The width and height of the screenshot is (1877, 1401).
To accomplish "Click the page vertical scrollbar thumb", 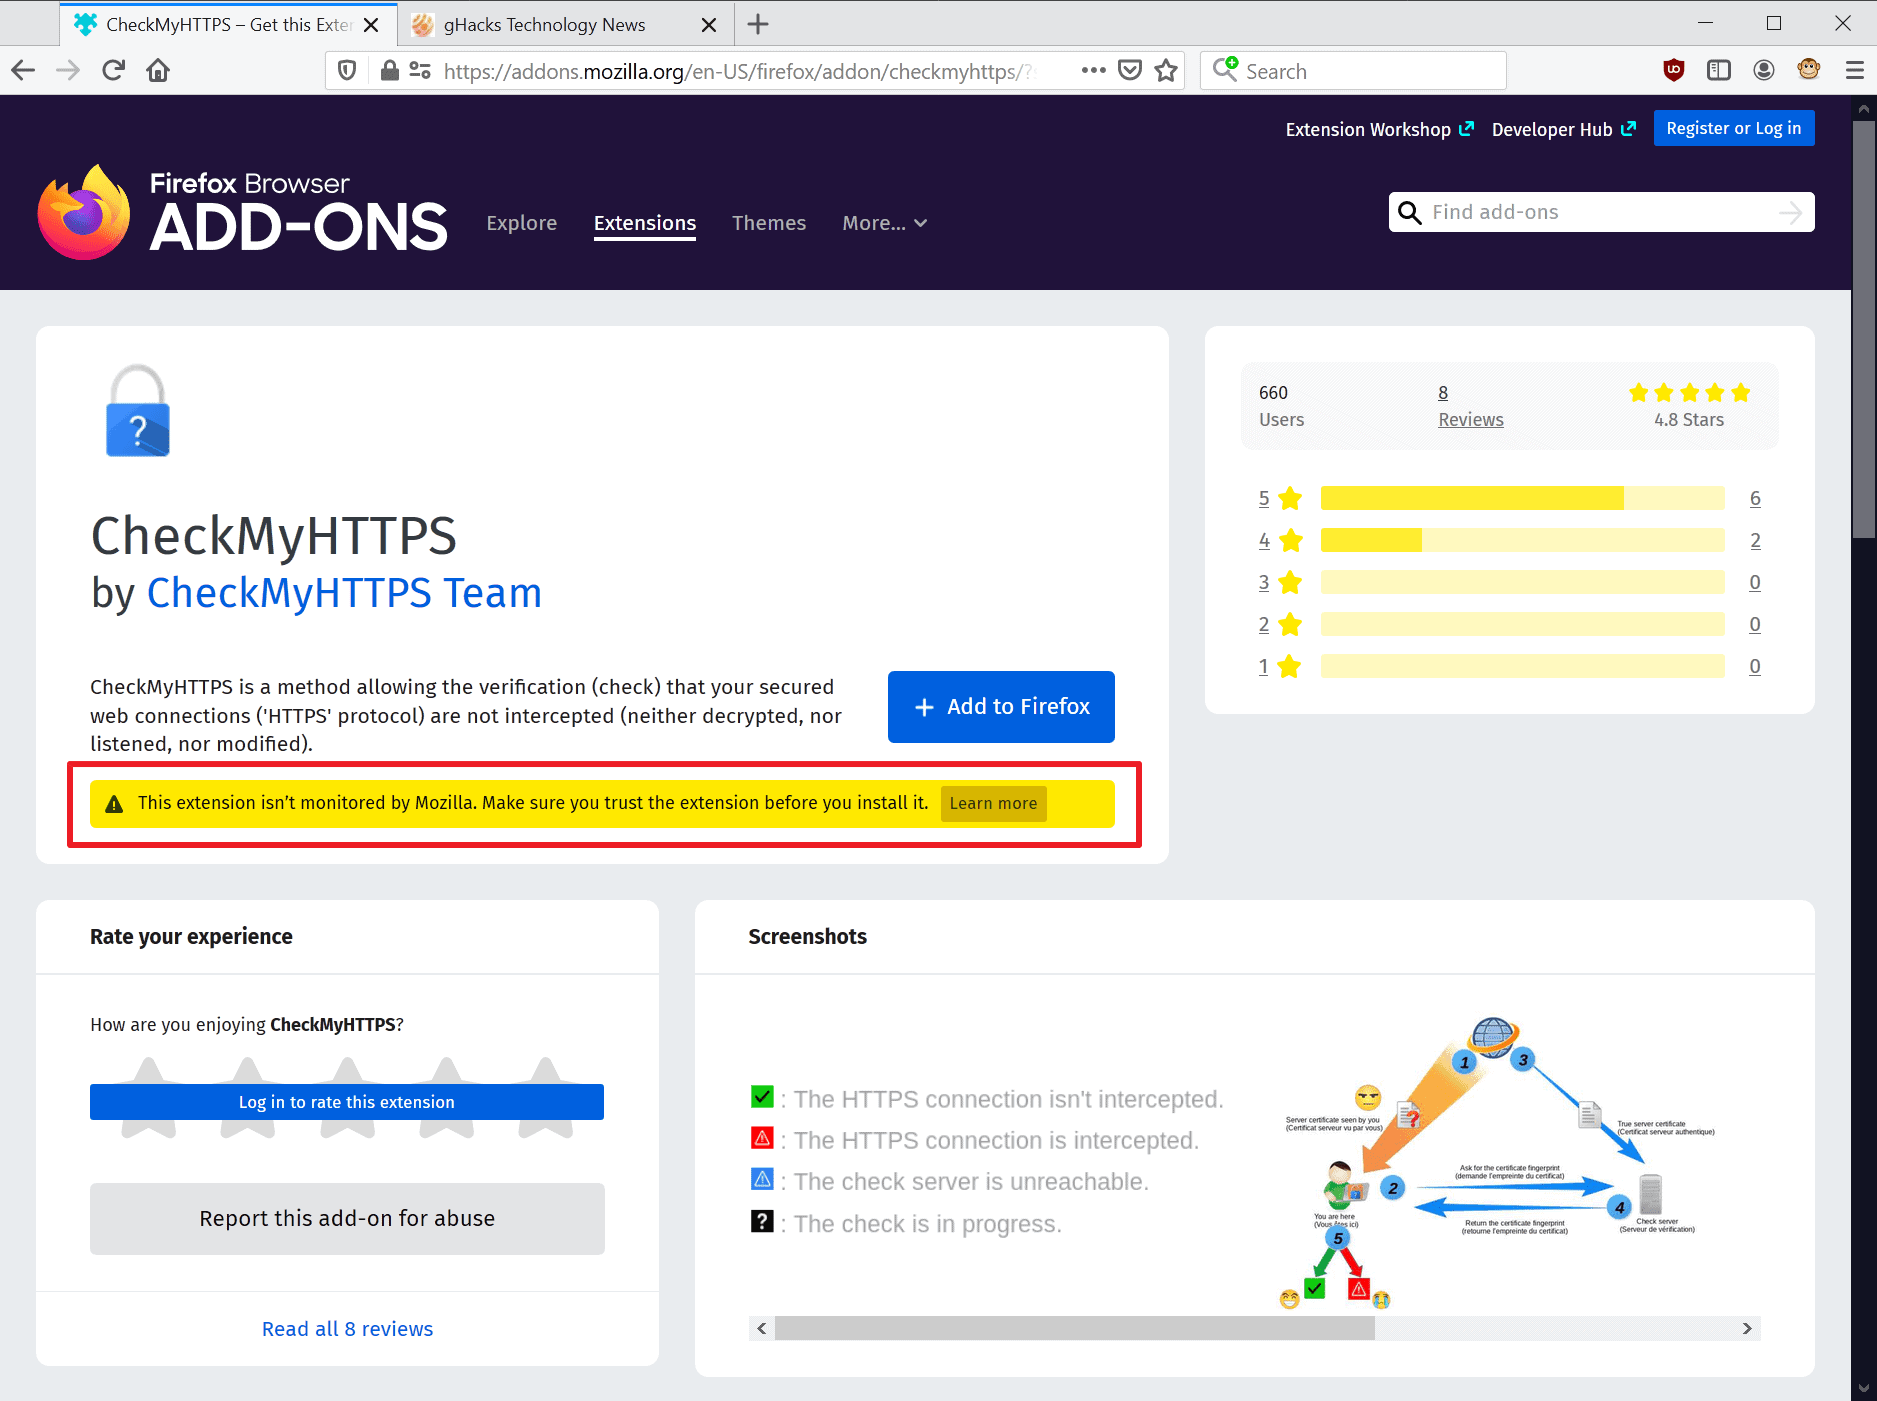I will click(1863, 330).
